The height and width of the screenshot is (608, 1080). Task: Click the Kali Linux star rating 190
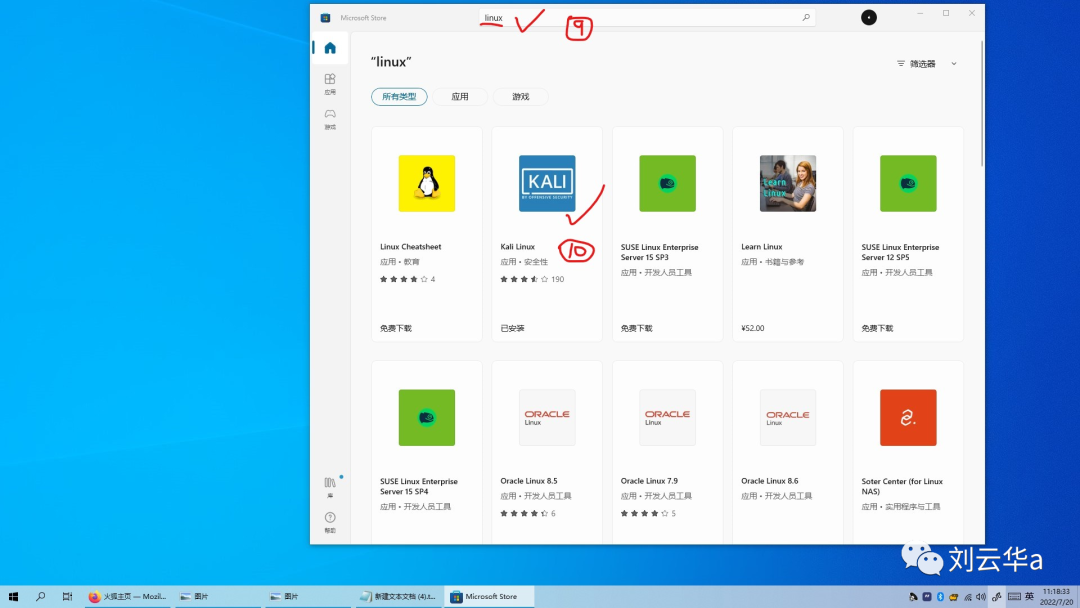coord(532,279)
